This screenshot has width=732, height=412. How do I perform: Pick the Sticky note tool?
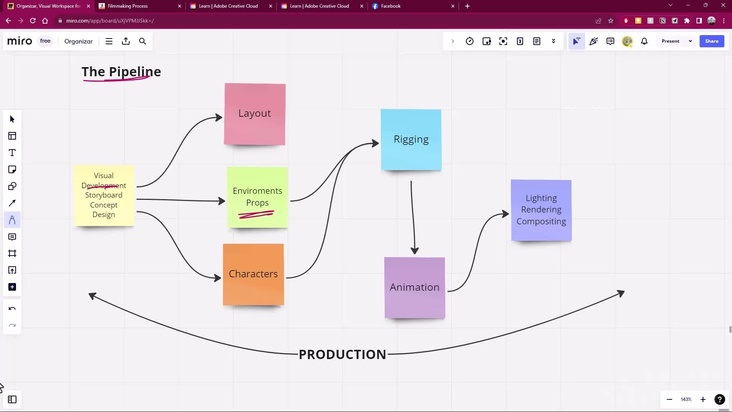pyautogui.click(x=12, y=170)
